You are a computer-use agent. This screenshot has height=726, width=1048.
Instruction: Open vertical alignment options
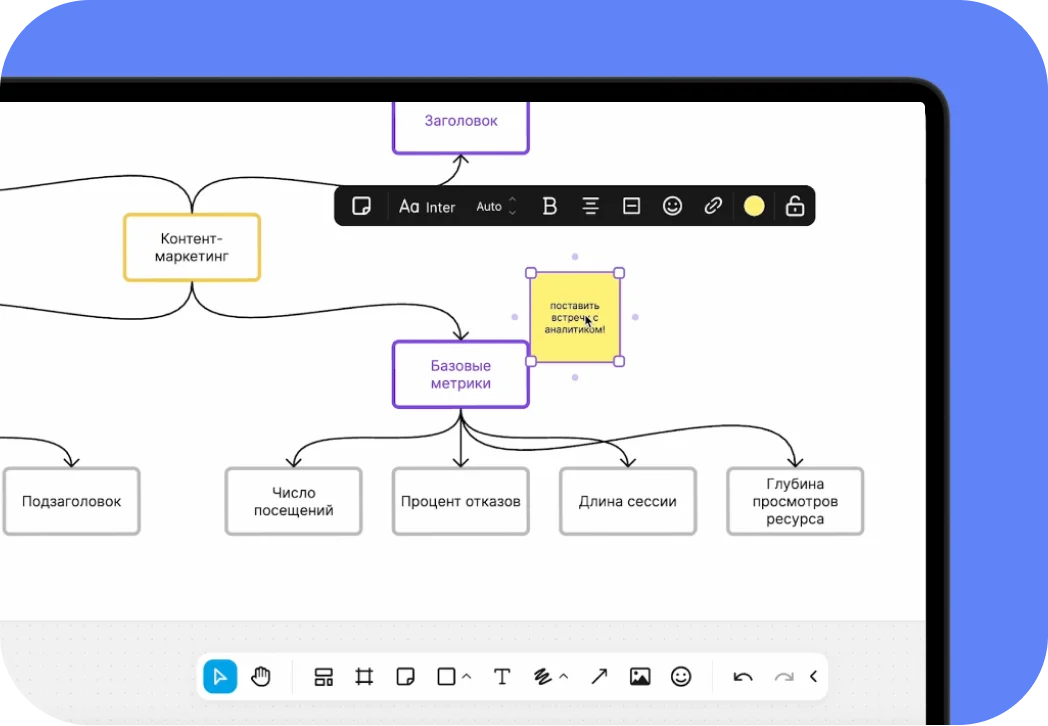pyautogui.click(x=632, y=206)
